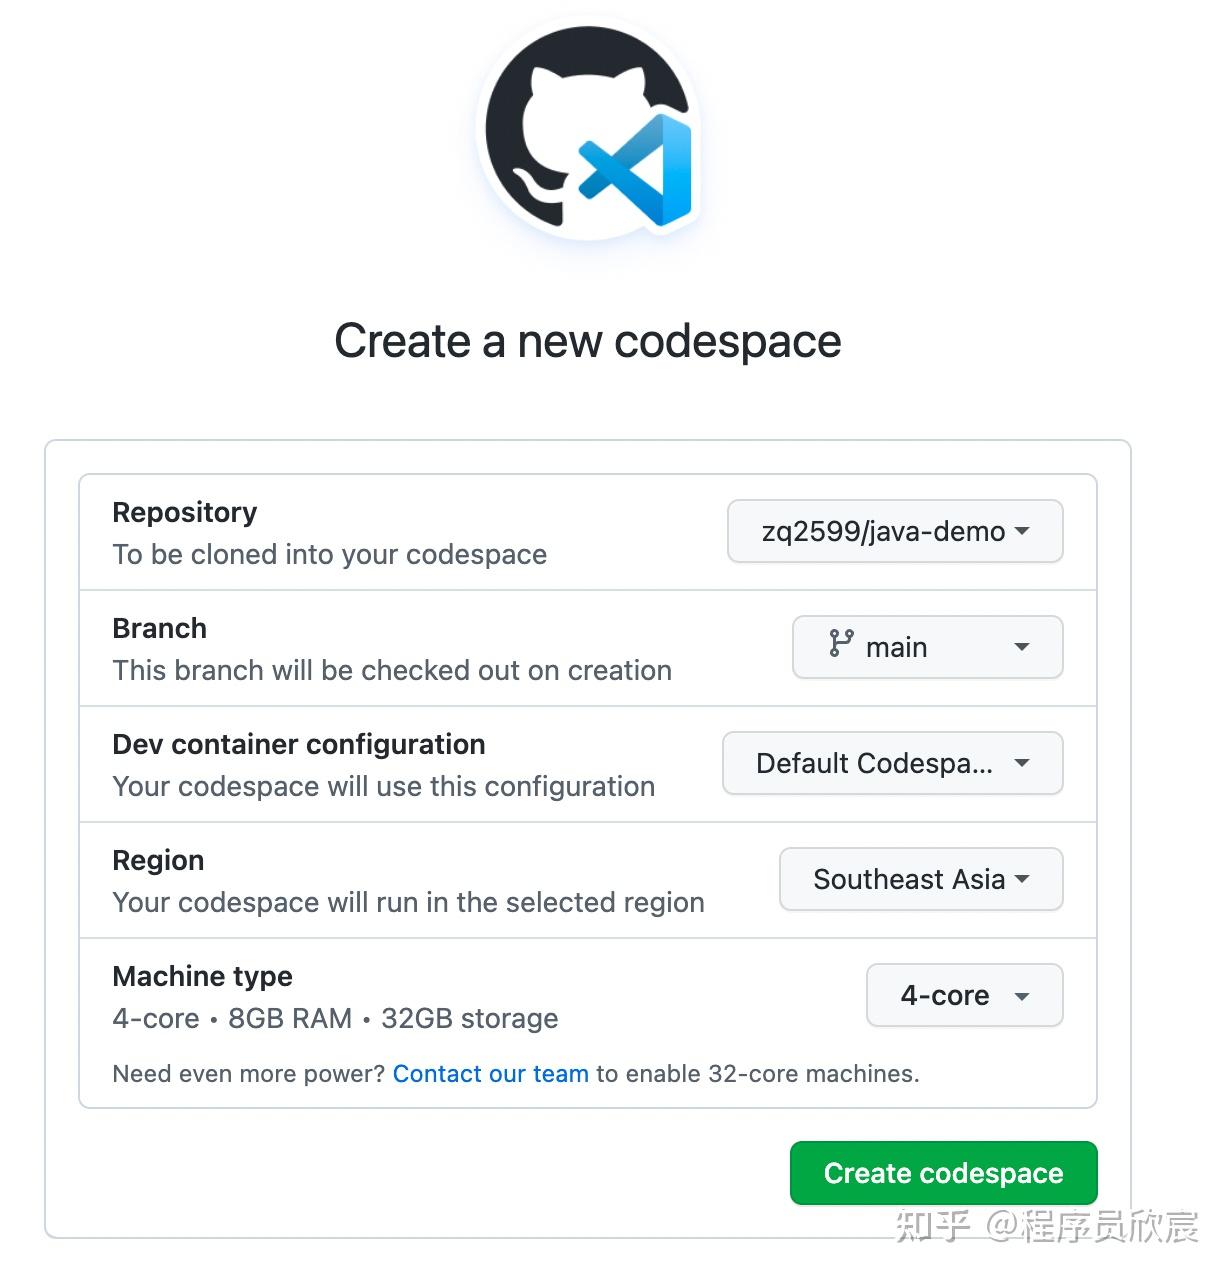Open the Southeast Asia region dropdown
Viewport: 1230px width, 1276px height.
pos(920,879)
